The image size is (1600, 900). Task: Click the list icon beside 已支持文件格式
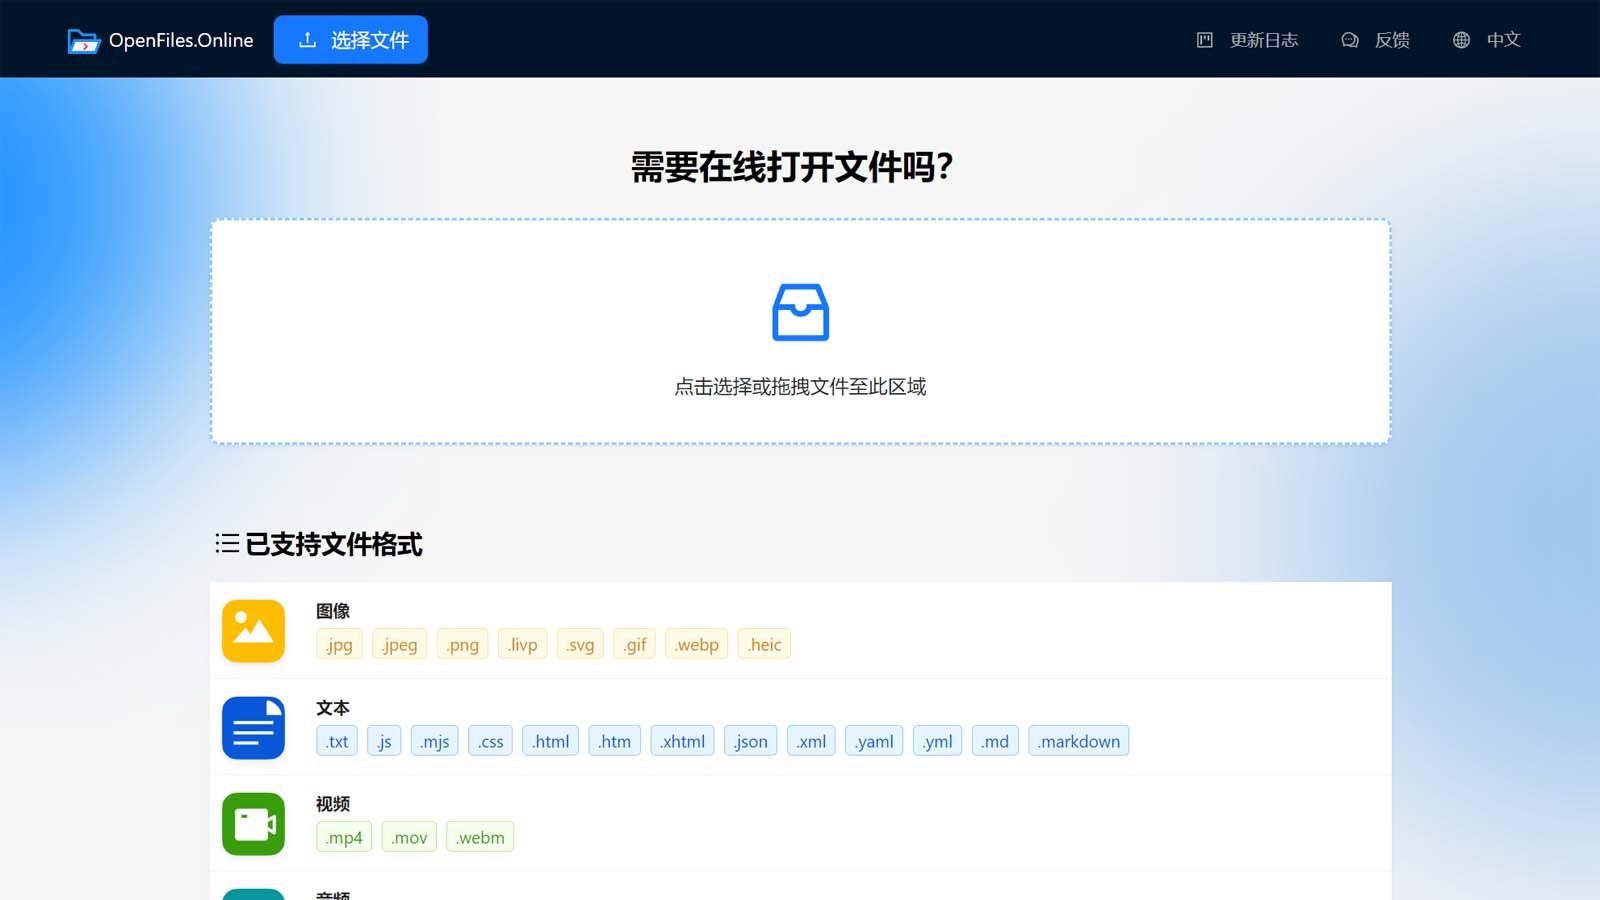tap(227, 544)
